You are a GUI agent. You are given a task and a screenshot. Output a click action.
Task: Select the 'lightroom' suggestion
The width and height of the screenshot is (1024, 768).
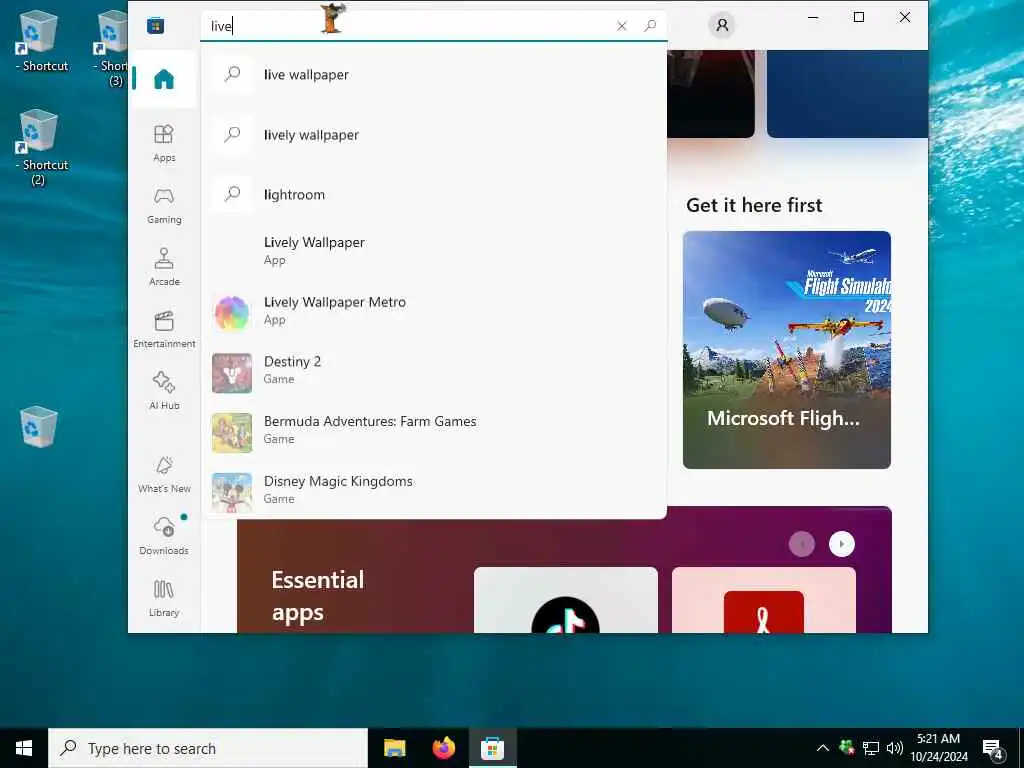pos(434,195)
